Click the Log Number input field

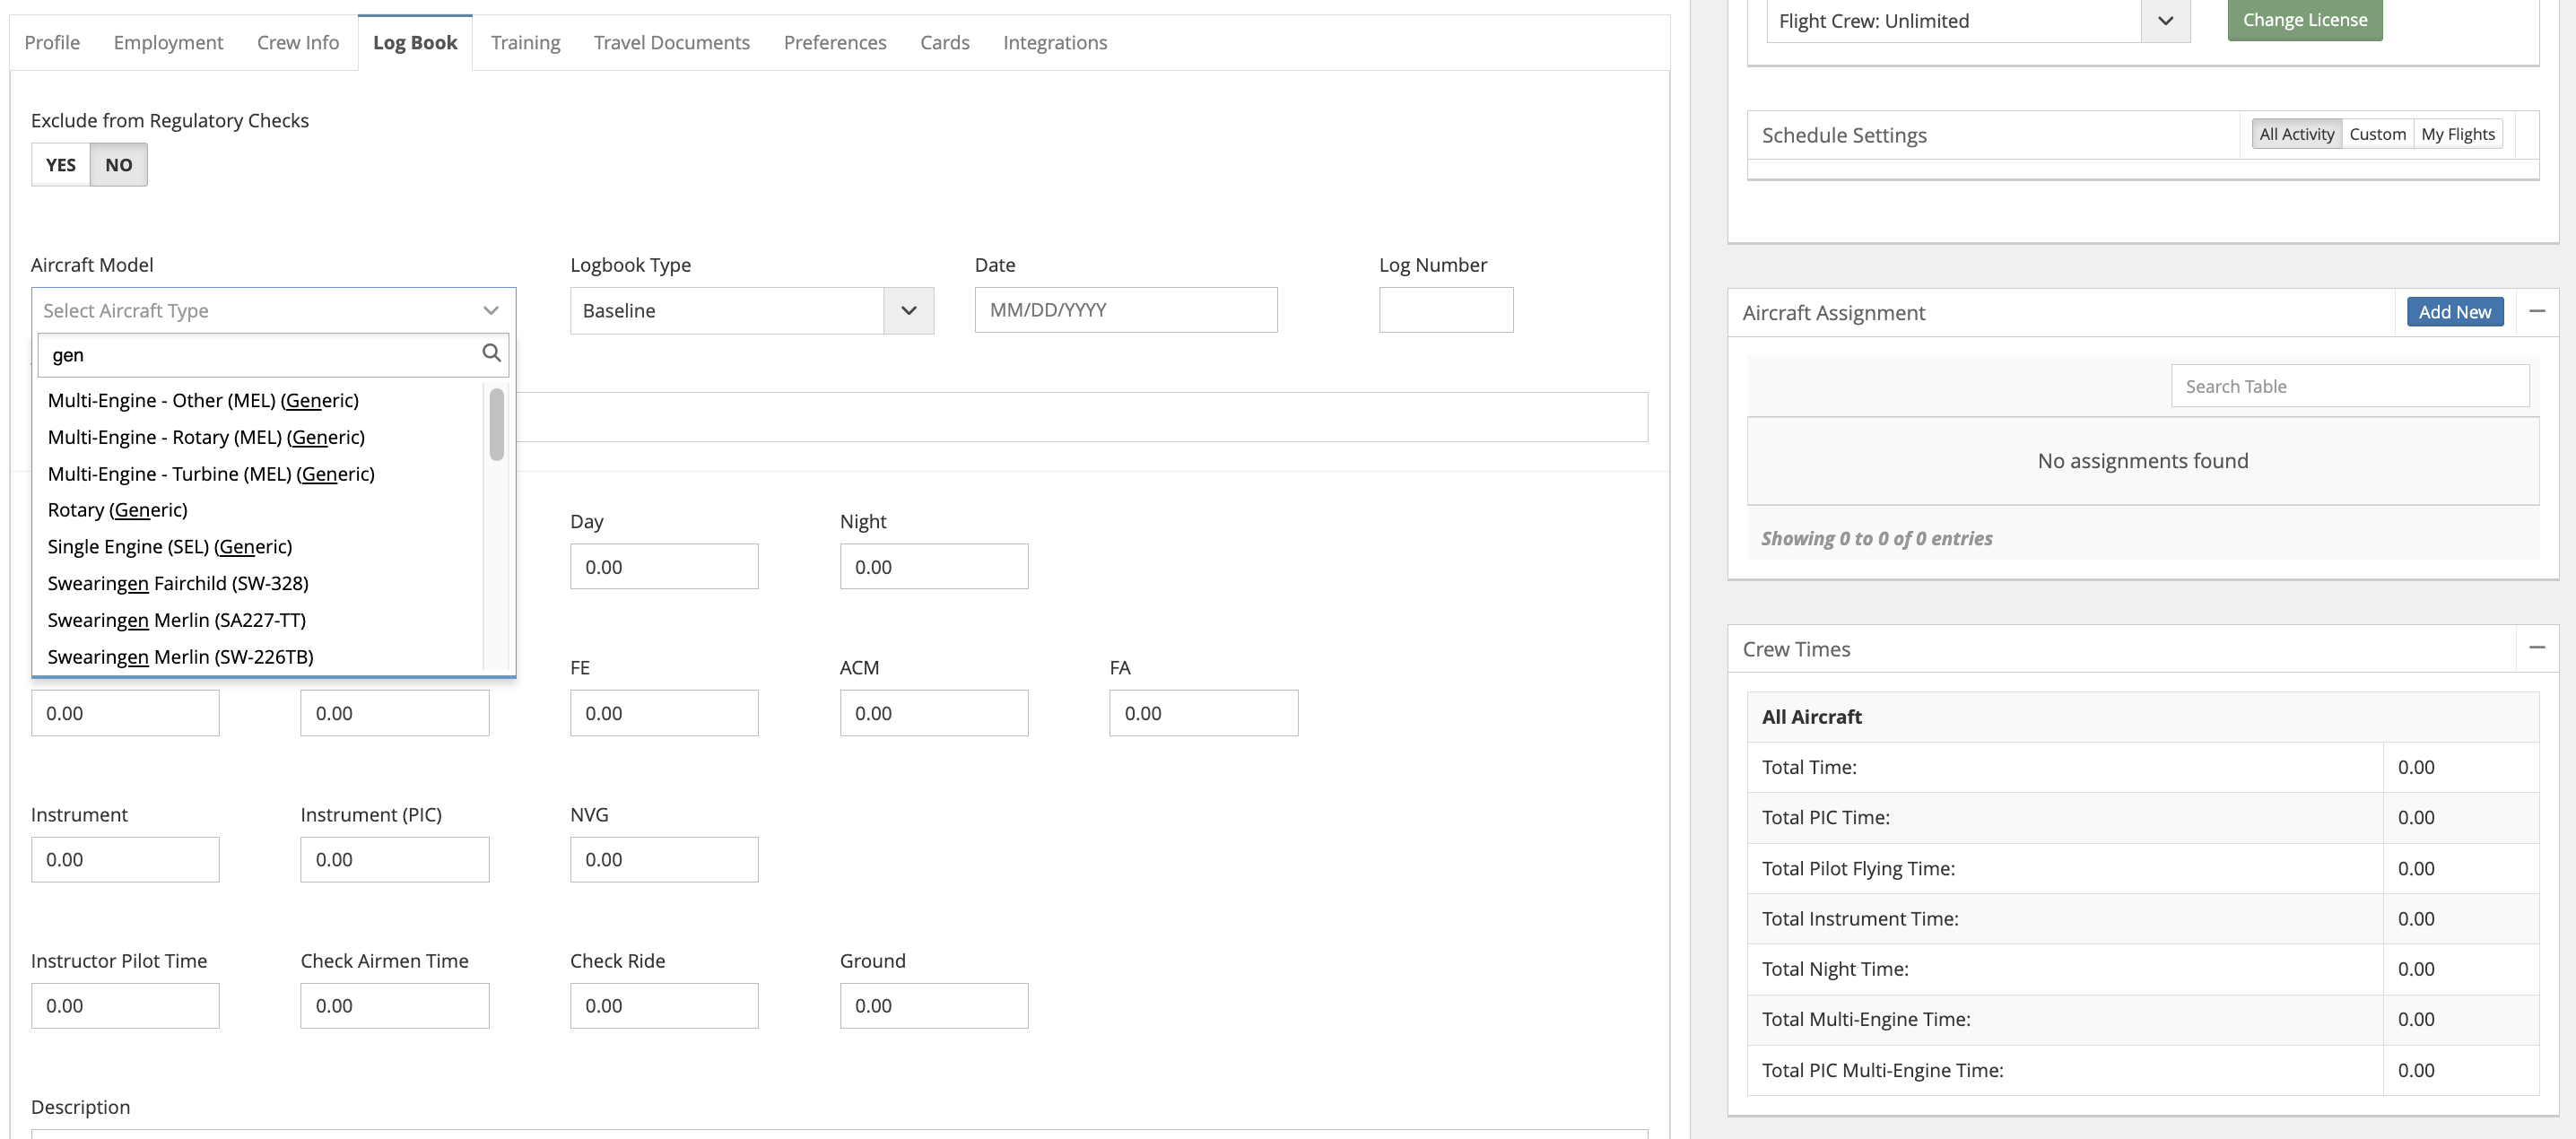1446,310
